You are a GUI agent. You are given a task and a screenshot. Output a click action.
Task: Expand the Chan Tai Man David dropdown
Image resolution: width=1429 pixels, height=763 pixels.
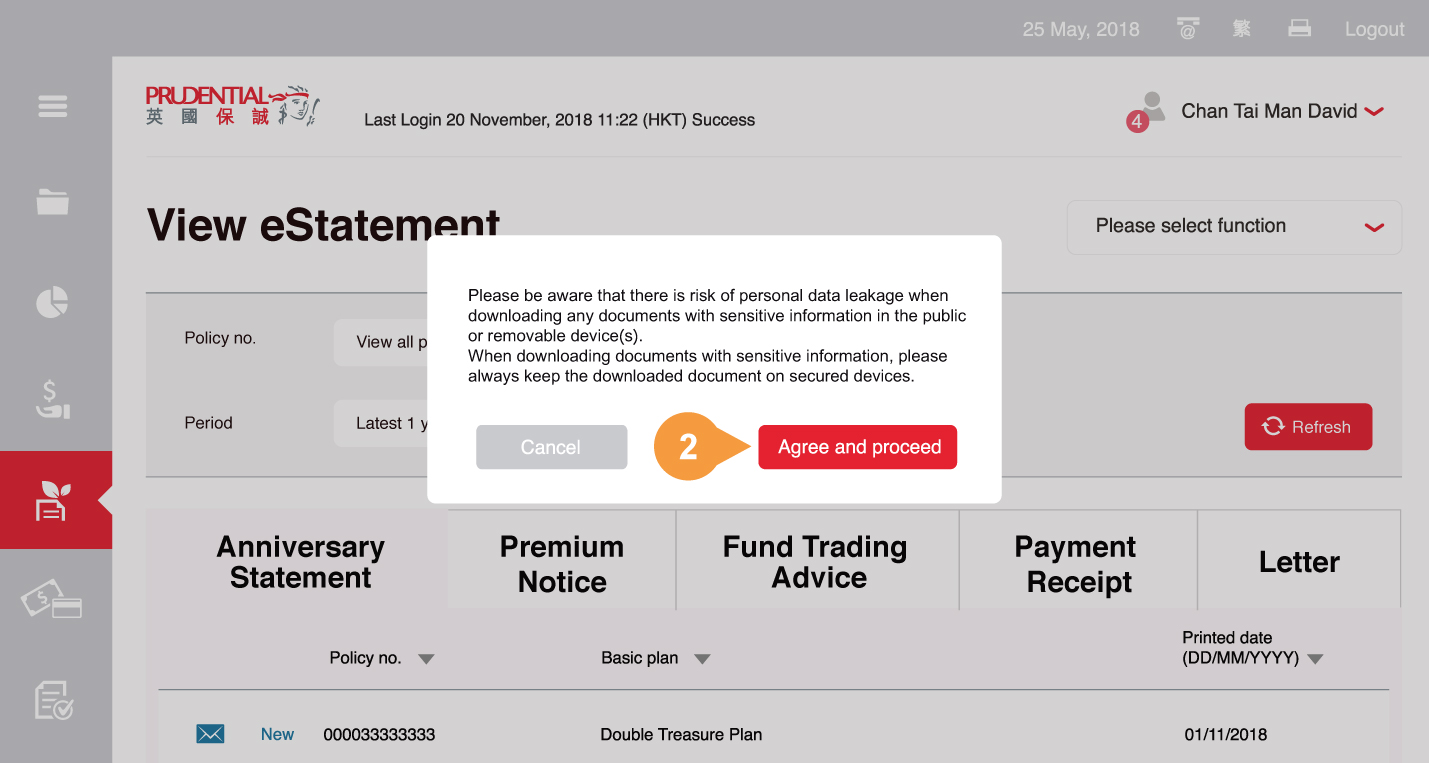point(1374,112)
